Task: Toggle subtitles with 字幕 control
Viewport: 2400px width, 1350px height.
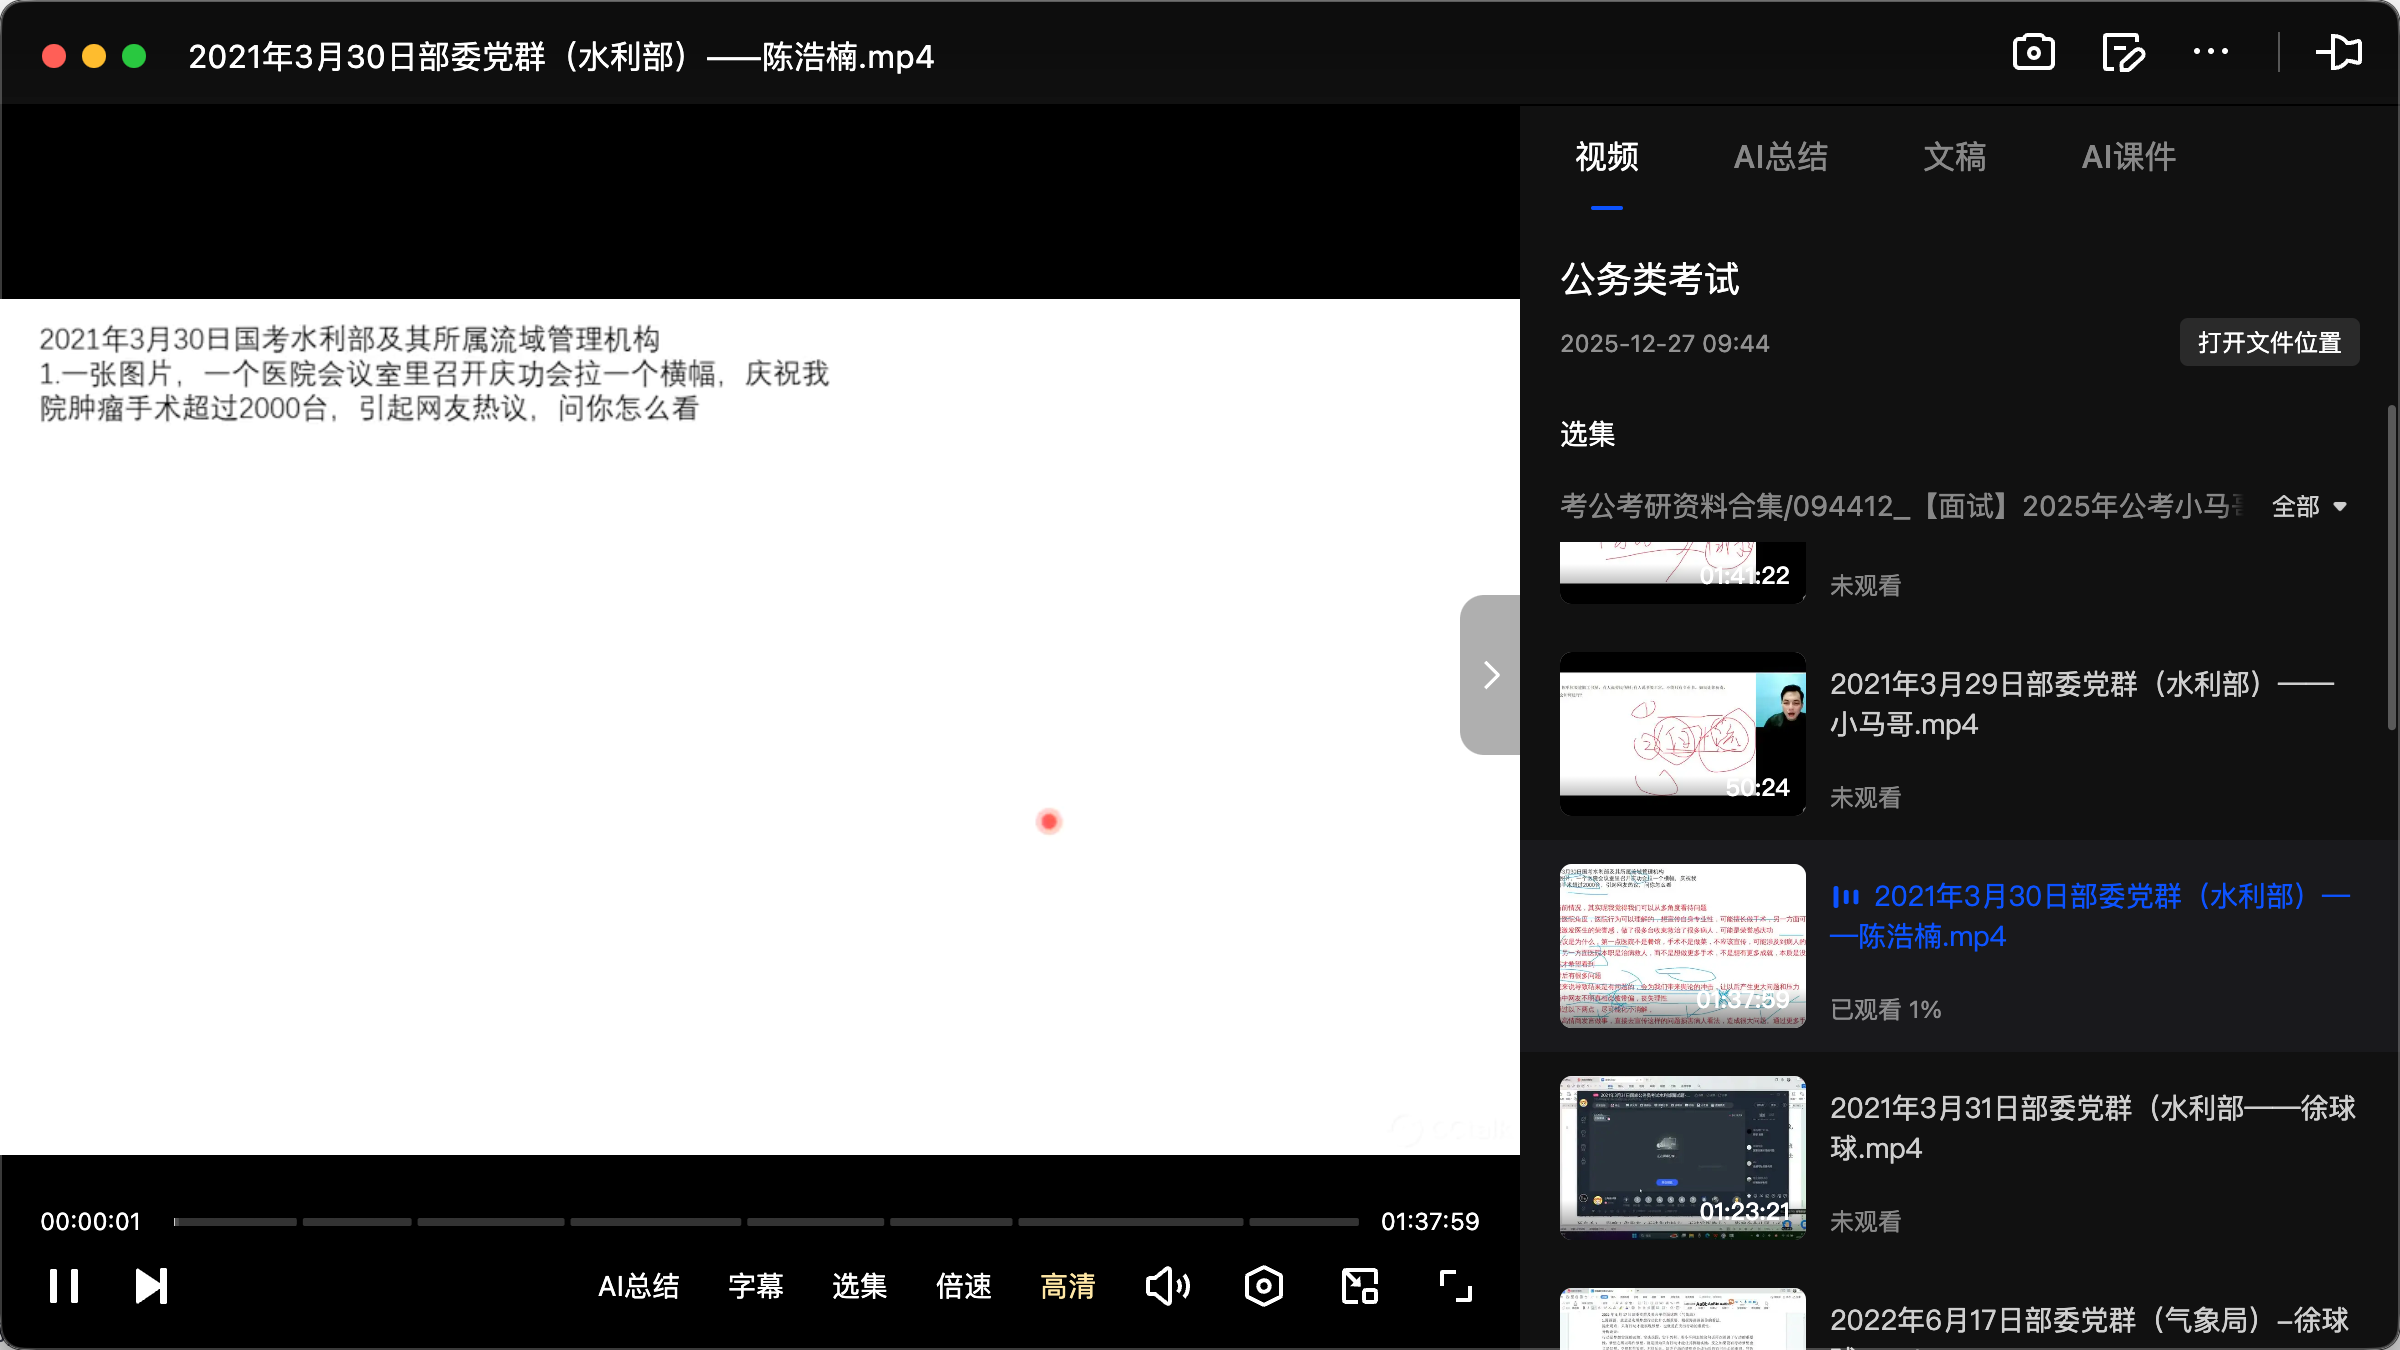Action: pyautogui.click(x=756, y=1286)
